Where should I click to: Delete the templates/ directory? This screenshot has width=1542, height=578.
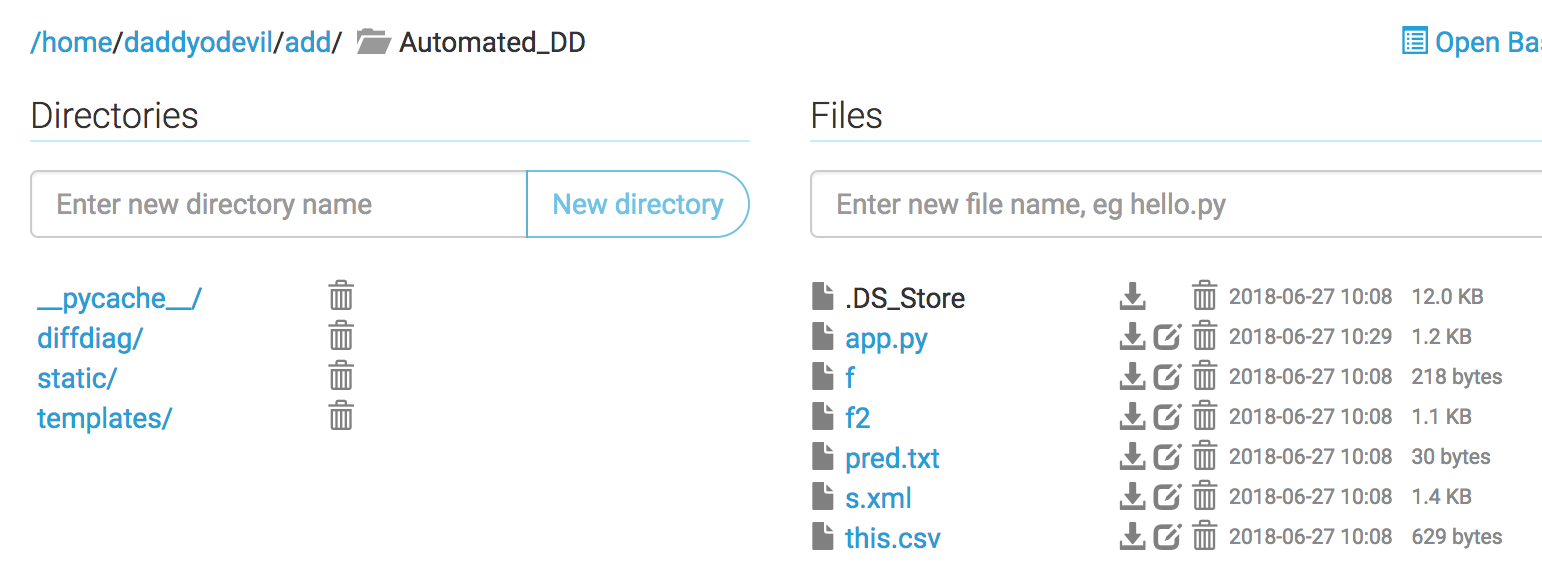coord(340,417)
